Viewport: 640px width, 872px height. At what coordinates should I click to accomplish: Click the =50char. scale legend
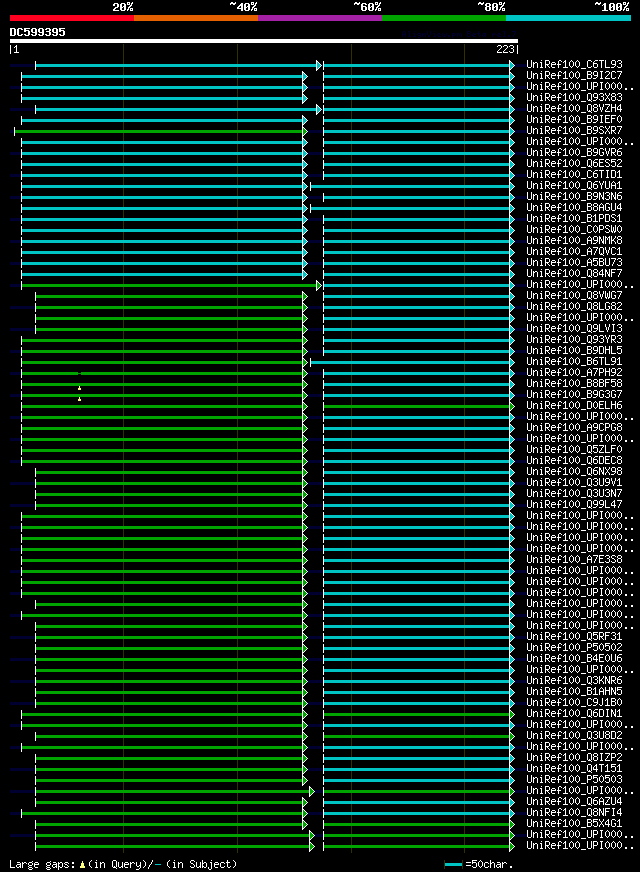coord(479,865)
